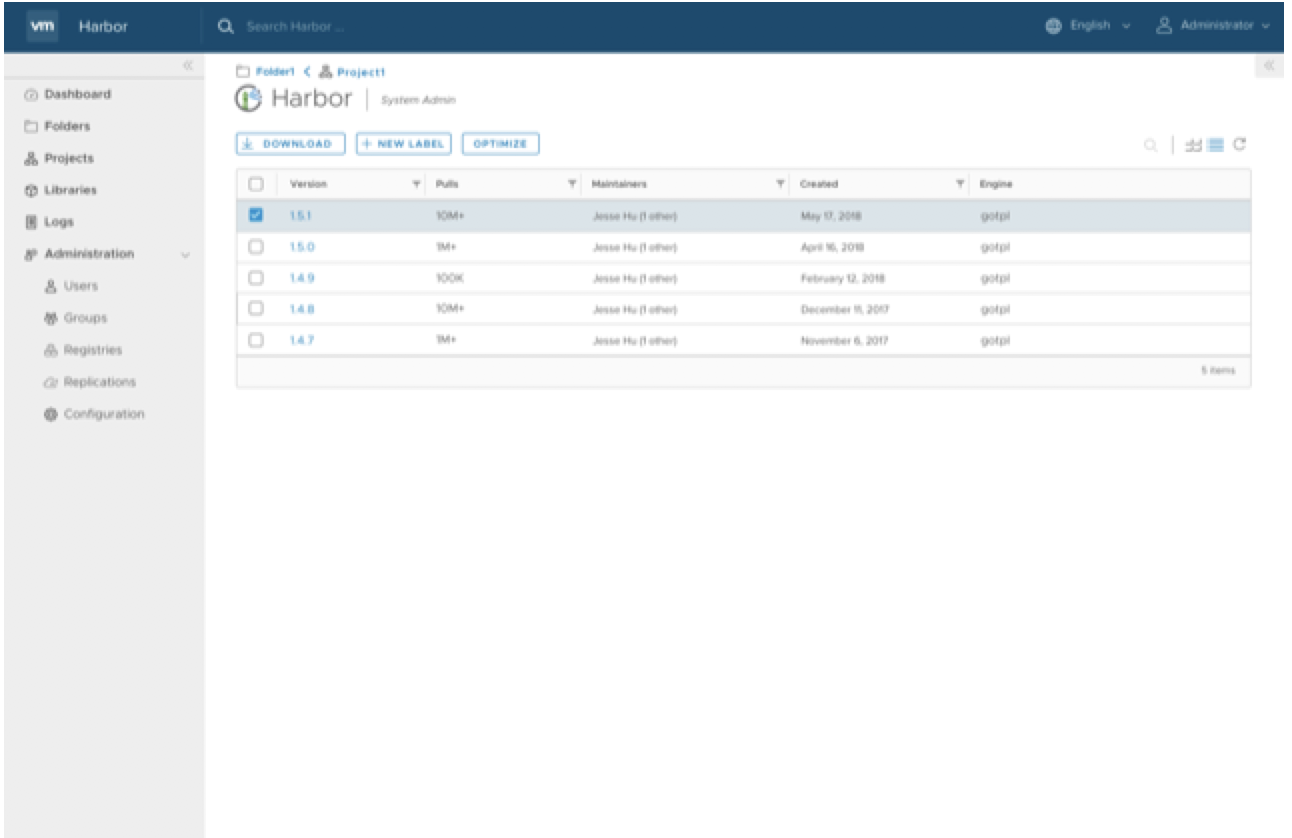
Task: Click Folder1 breadcrumb link
Action: [274, 72]
